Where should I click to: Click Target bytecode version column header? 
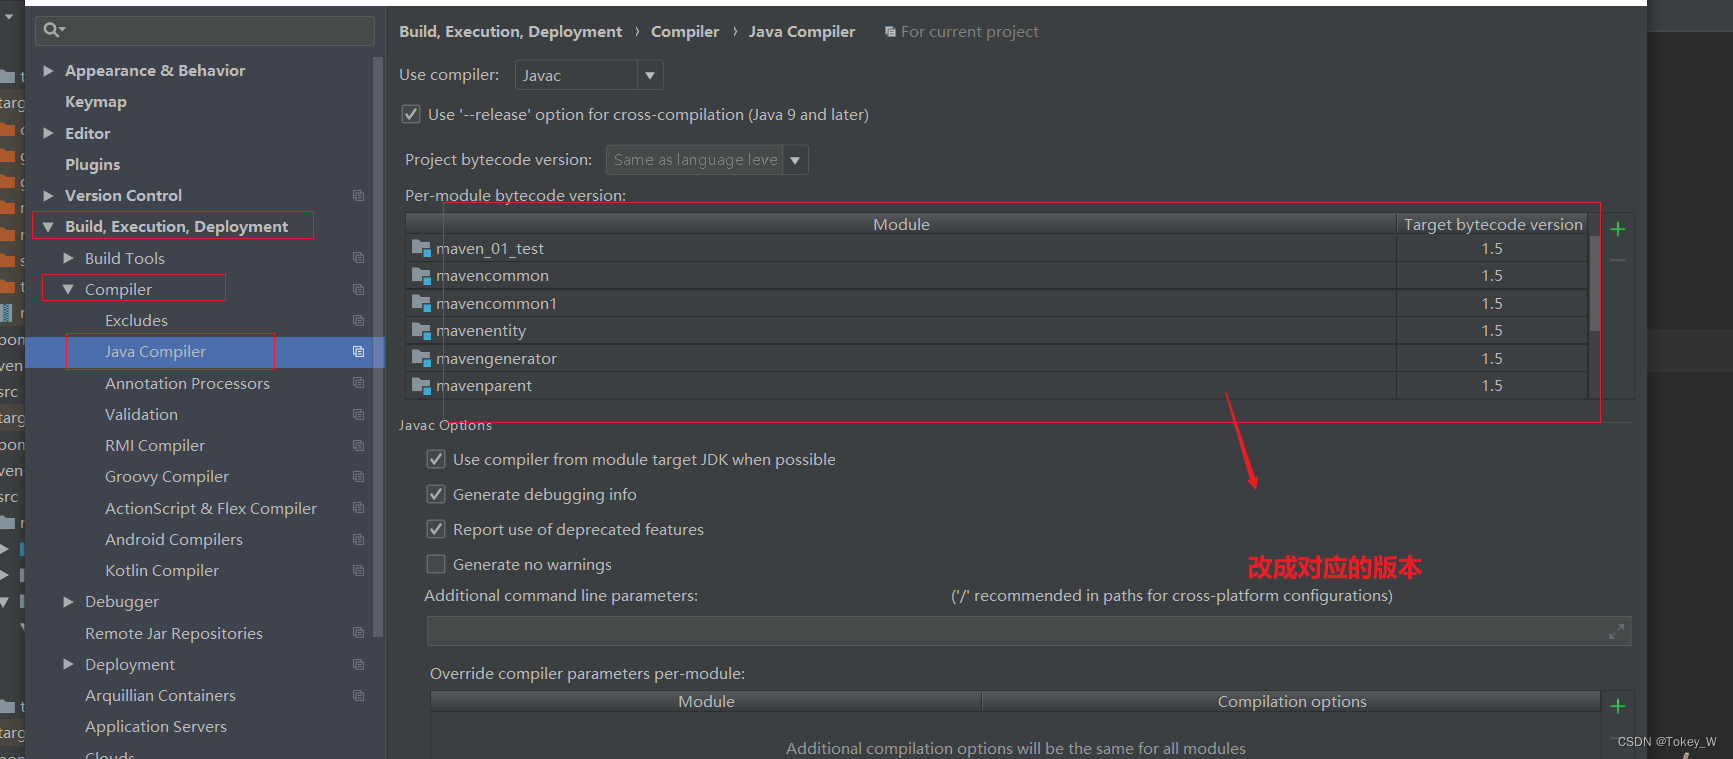click(1493, 224)
